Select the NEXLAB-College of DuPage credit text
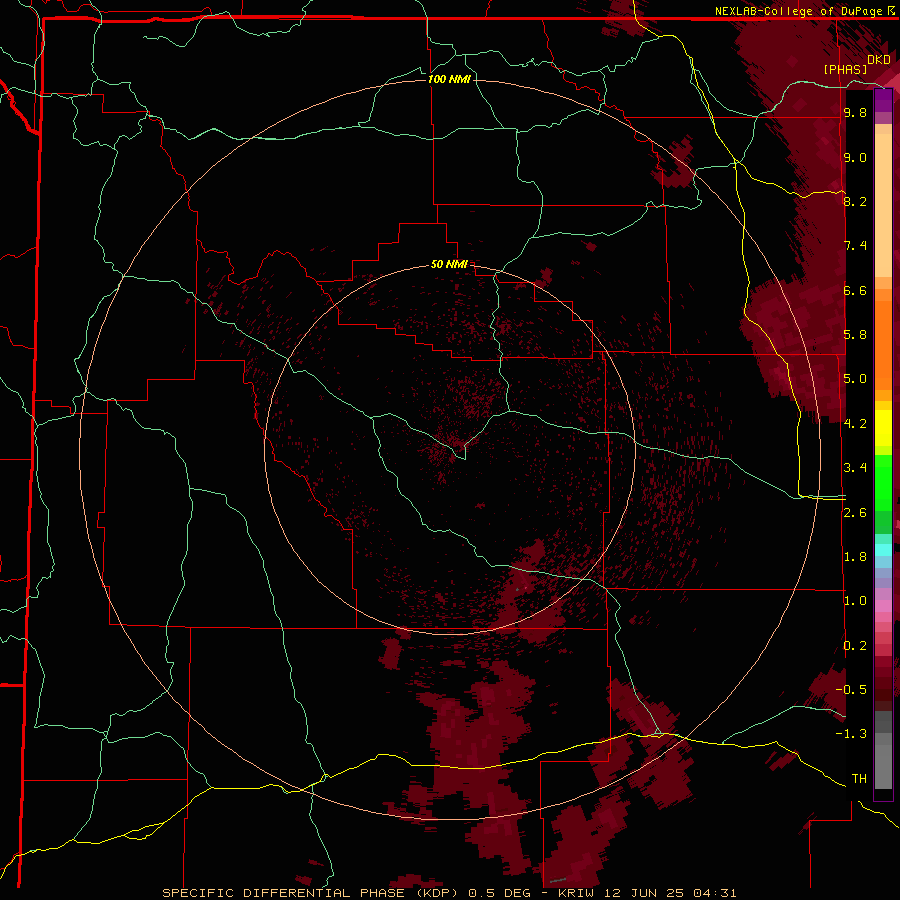The height and width of the screenshot is (900, 900). [x=798, y=11]
